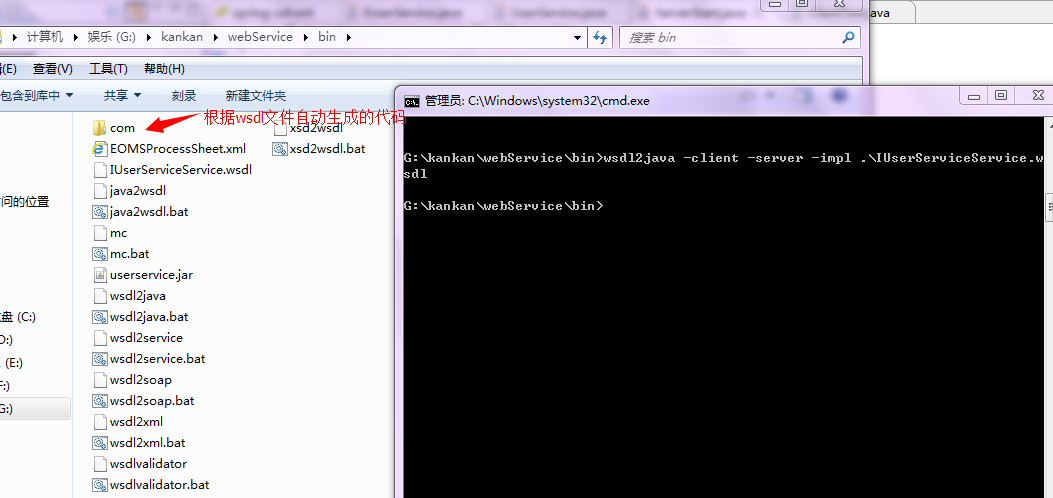Select the wsdl2soap file without extension
Viewport: 1053px width, 498px height.
(141, 380)
